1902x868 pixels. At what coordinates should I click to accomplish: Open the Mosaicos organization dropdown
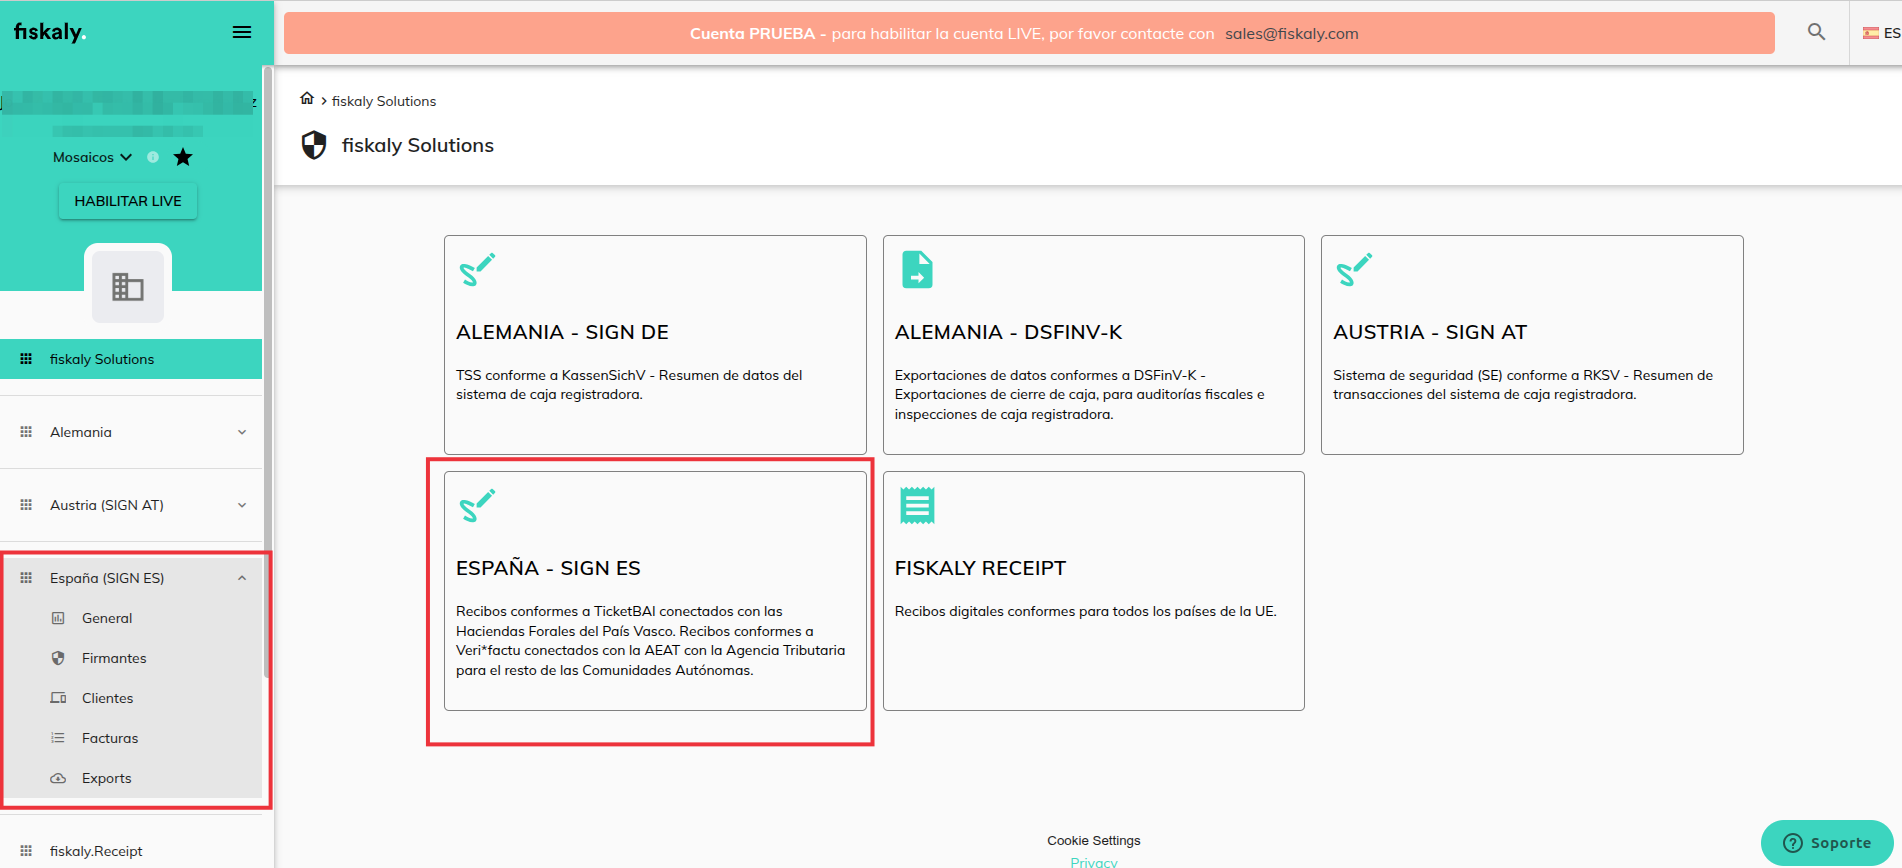tap(92, 157)
